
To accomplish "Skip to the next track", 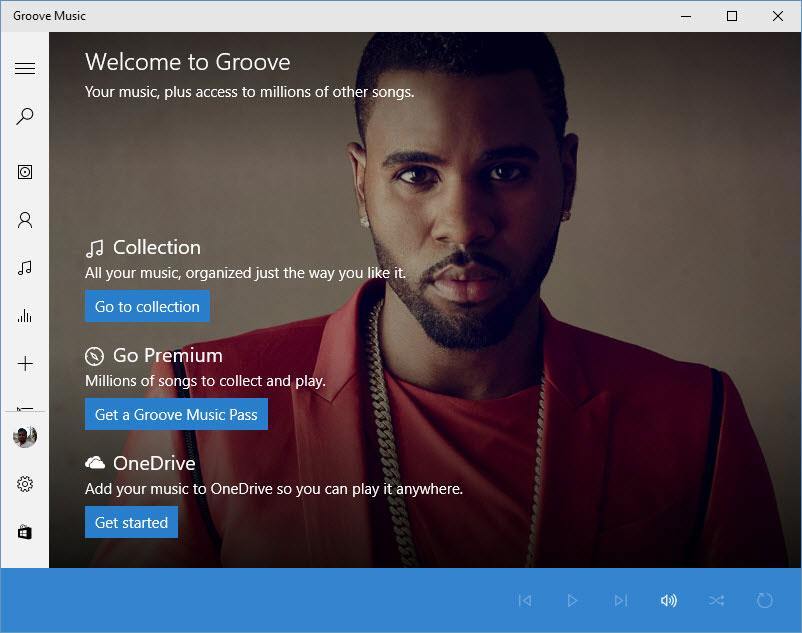I will tap(621, 600).
